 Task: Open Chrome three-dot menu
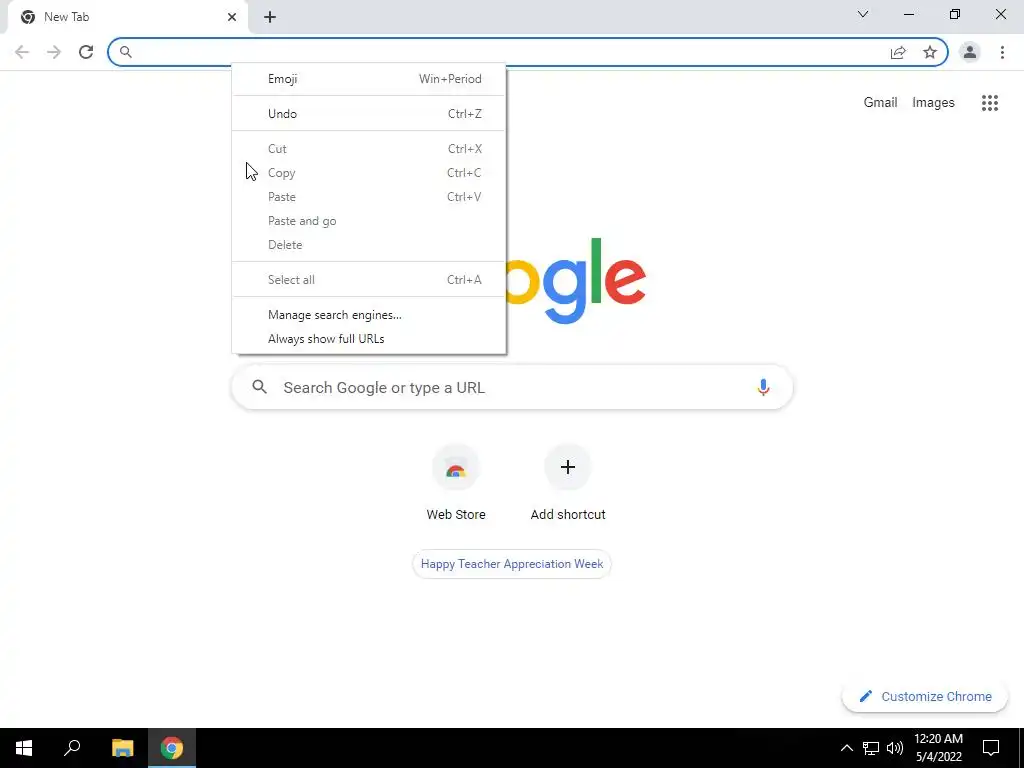(x=1002, y=52)
